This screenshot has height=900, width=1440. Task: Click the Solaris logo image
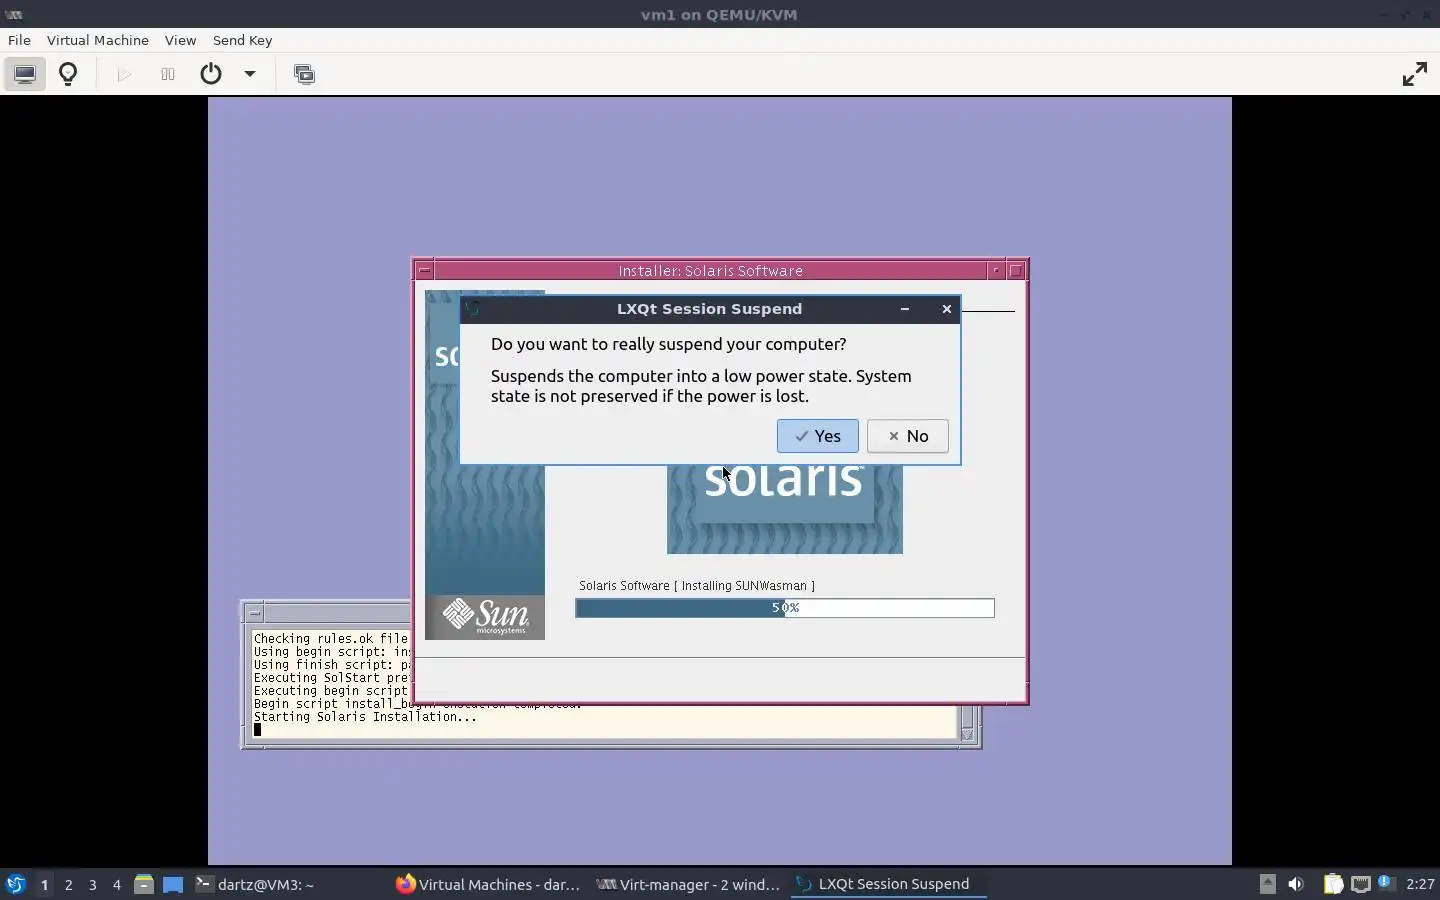tap(785, 509)
